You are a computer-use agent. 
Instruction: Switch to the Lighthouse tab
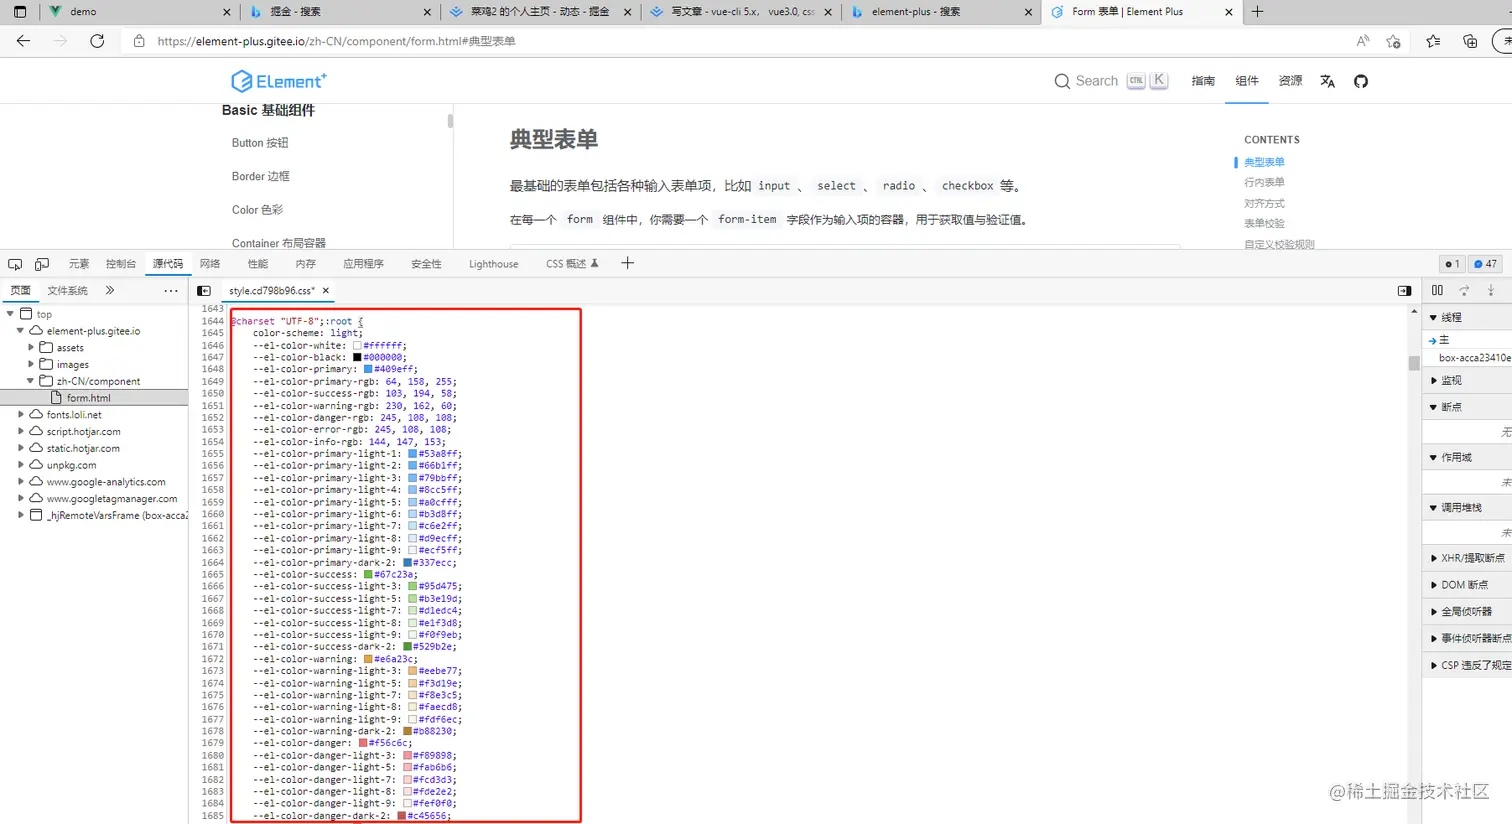coord(494,264)
